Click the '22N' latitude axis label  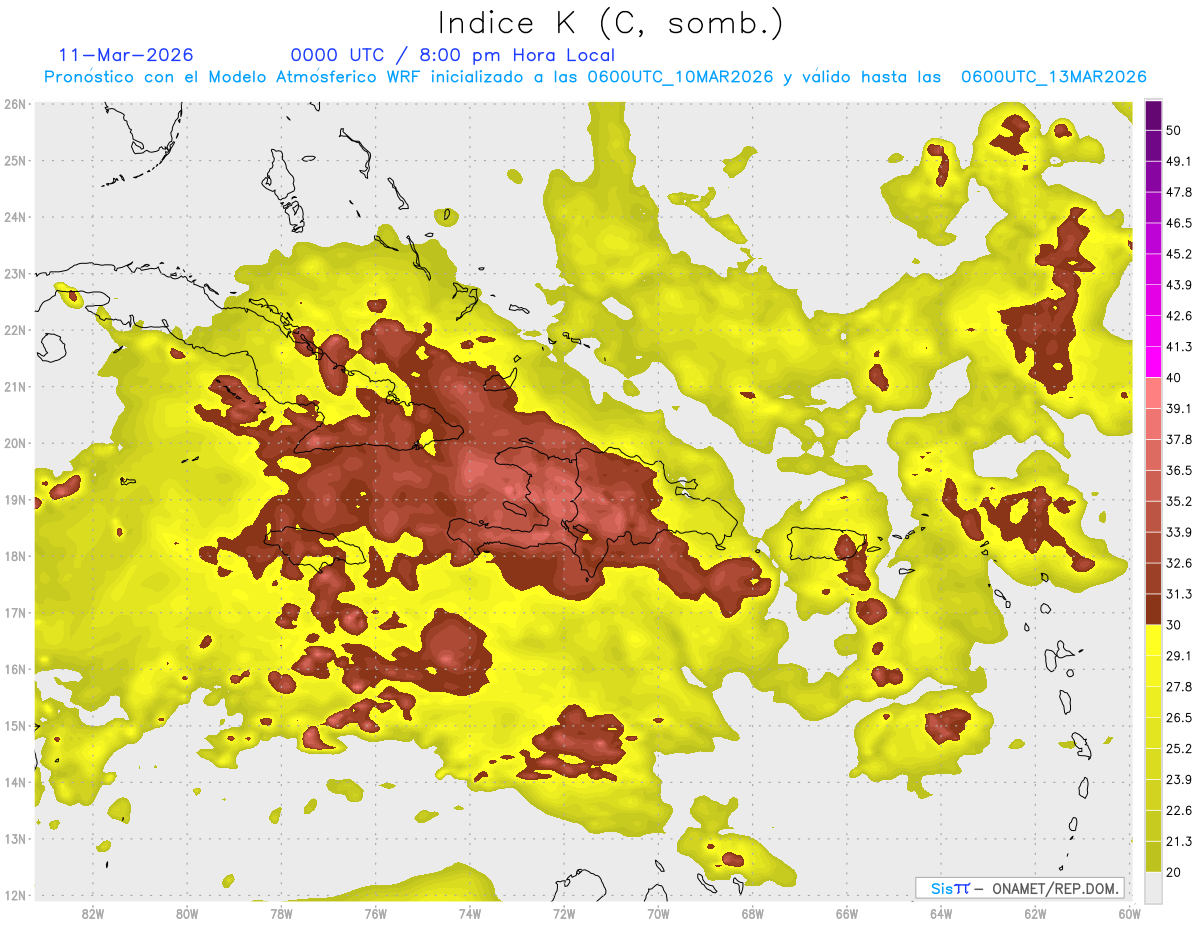(15, 330)
